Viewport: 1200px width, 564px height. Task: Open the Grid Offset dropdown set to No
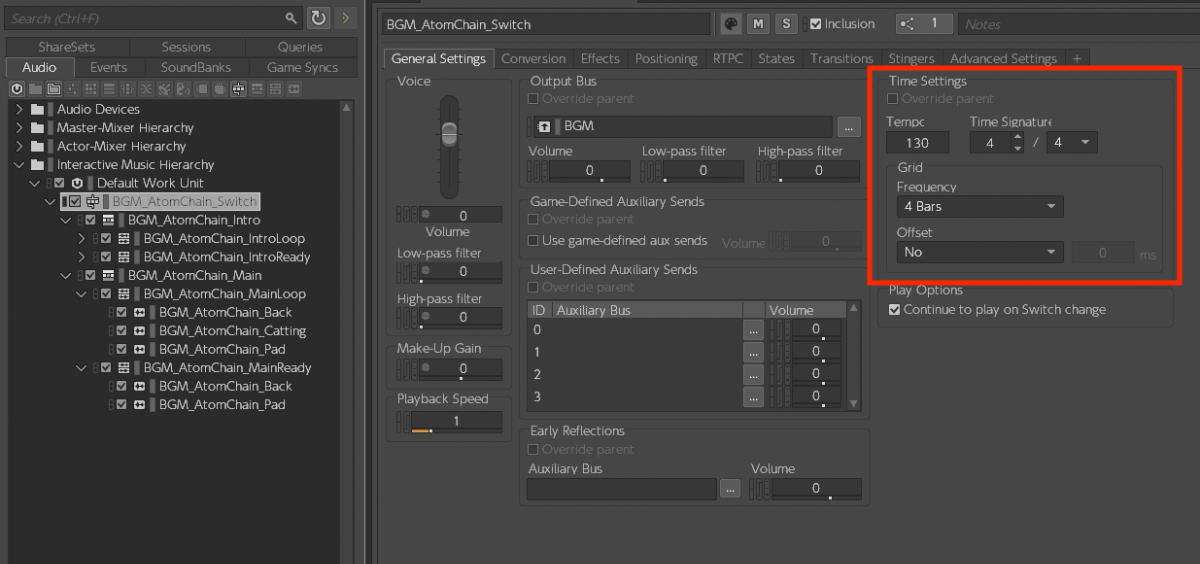click(979, 253)
